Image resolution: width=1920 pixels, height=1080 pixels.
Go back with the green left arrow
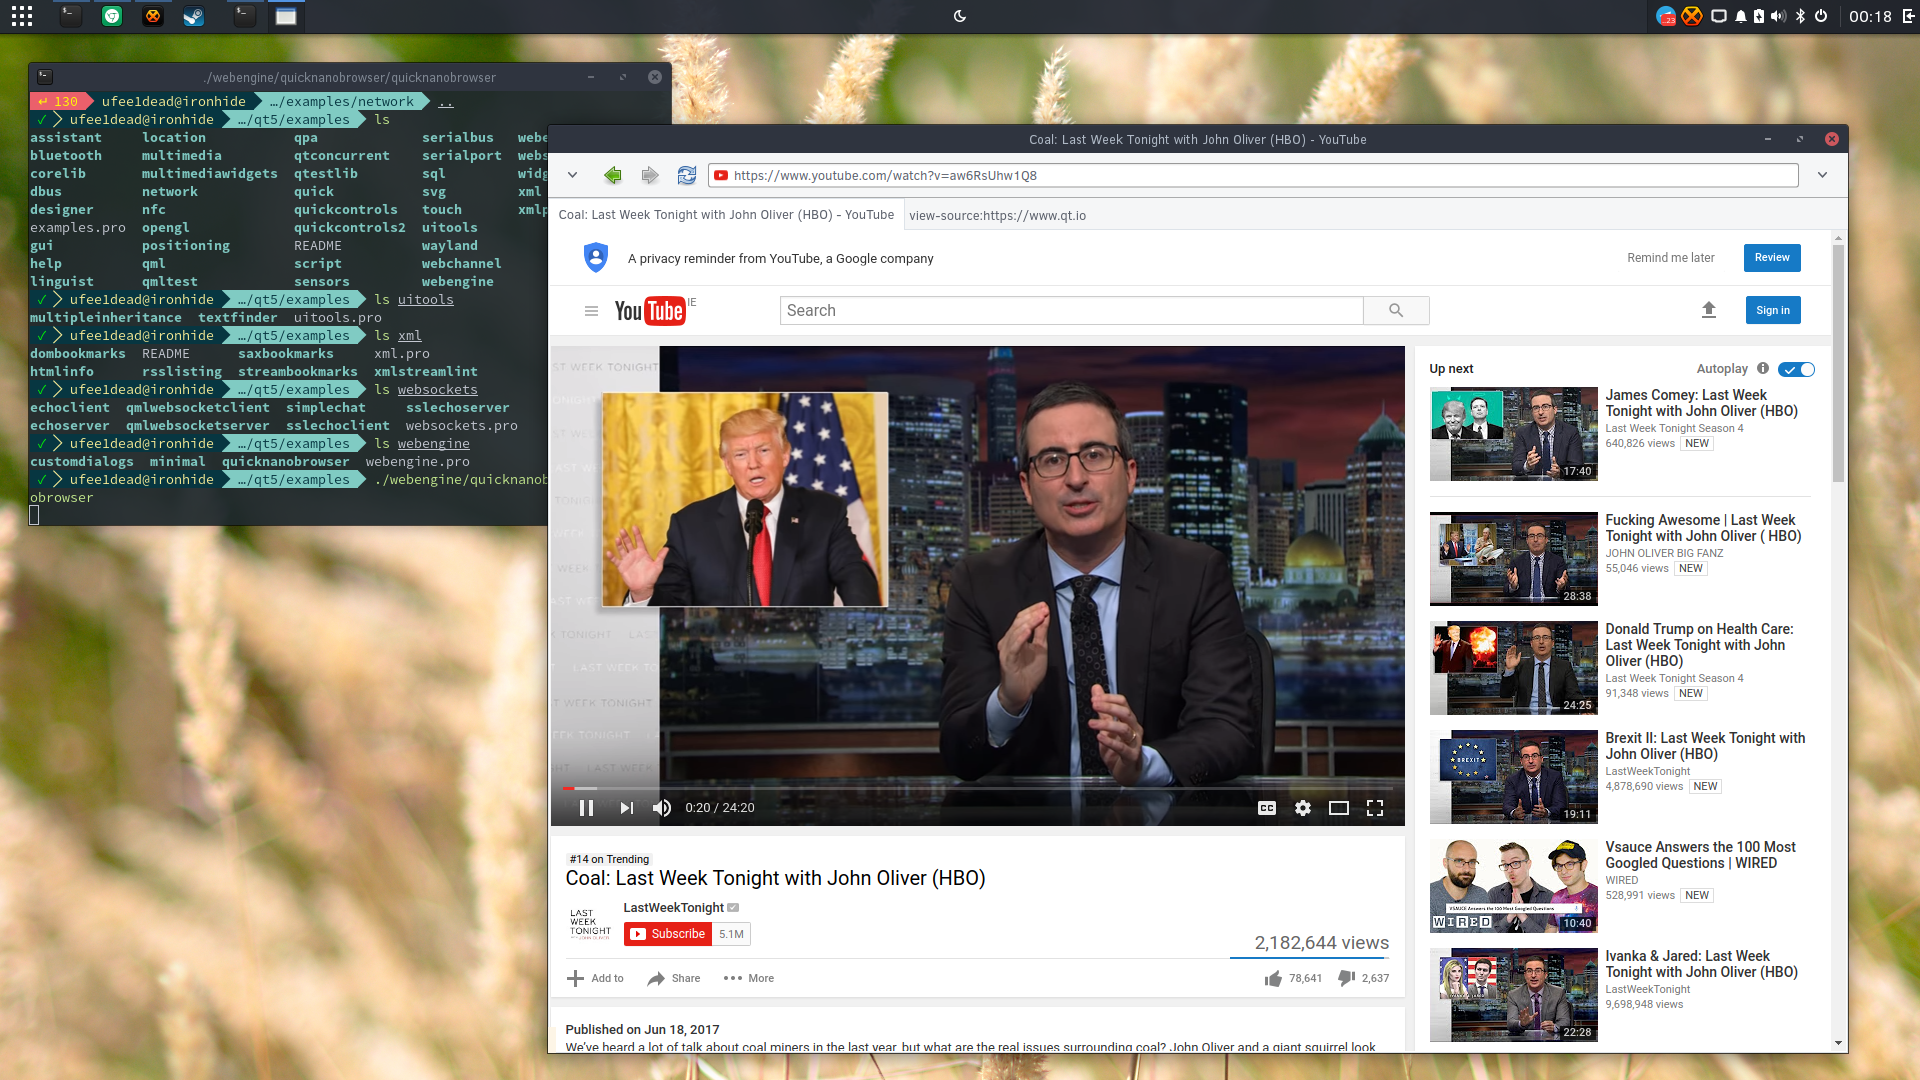(x=613, y=175)
